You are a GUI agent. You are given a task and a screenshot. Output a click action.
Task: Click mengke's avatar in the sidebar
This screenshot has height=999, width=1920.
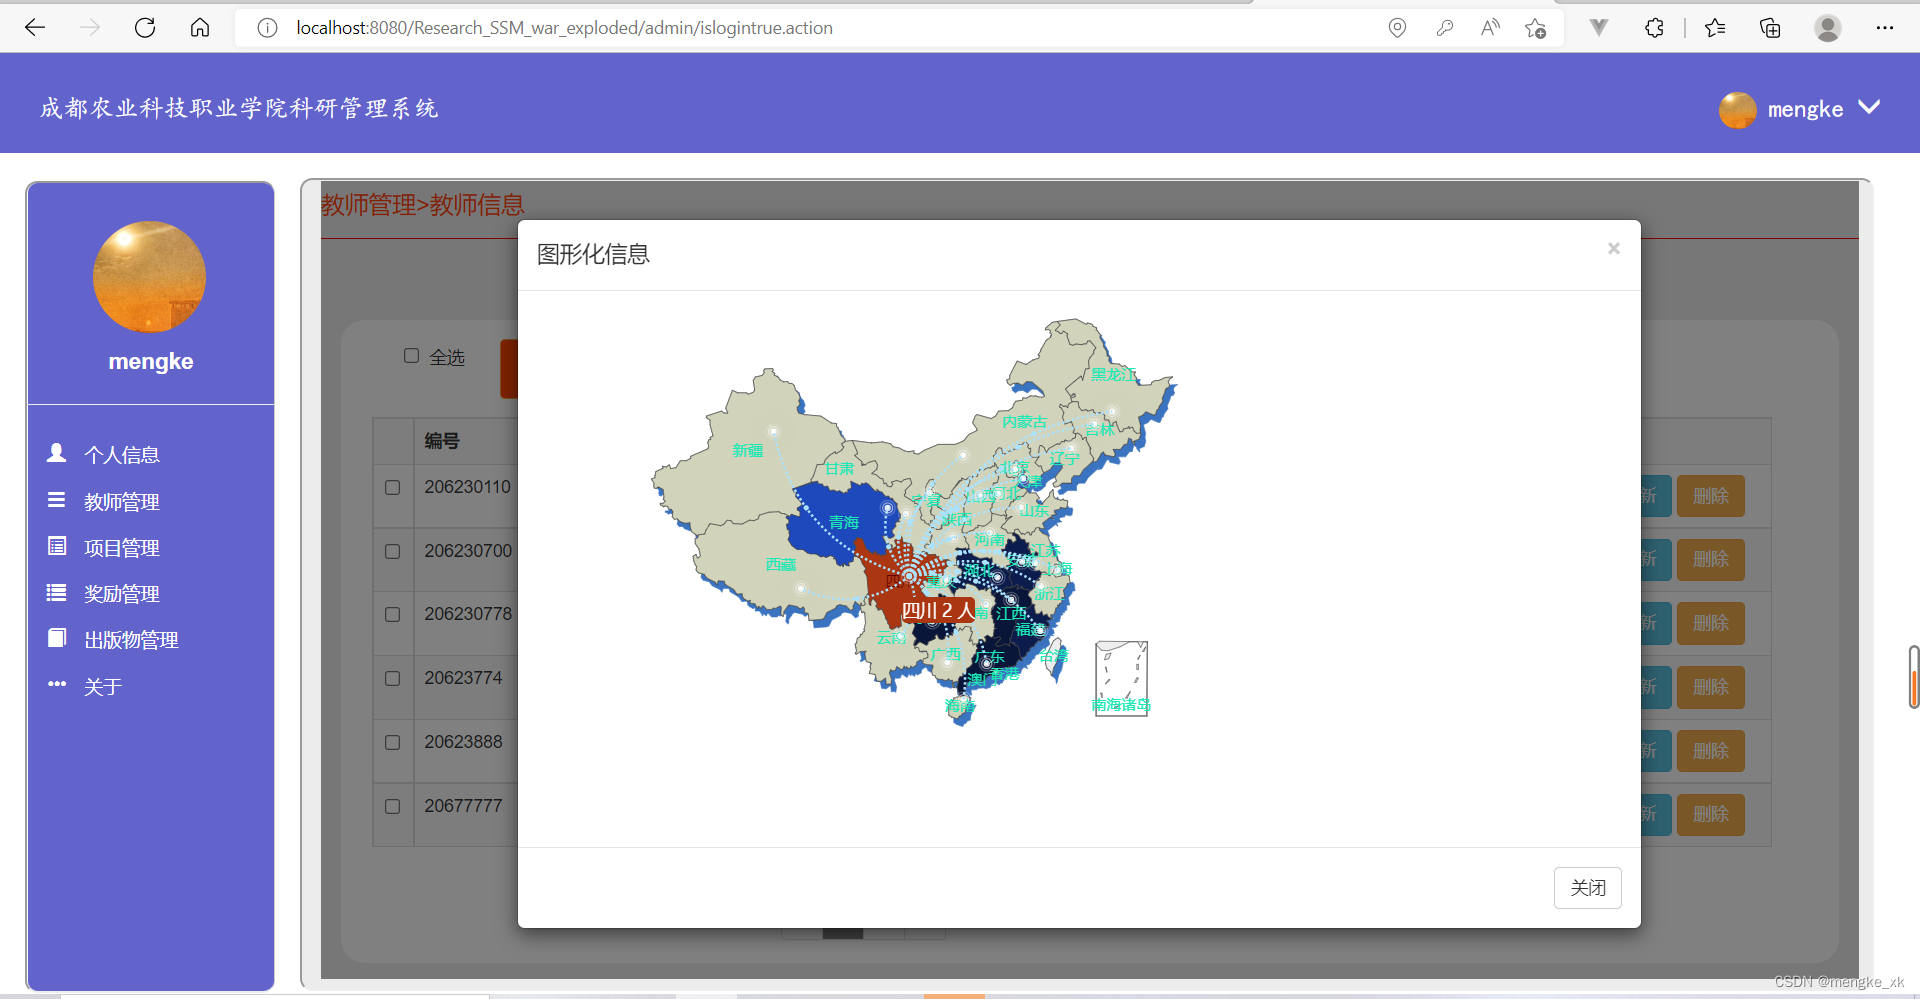[149, 277]
